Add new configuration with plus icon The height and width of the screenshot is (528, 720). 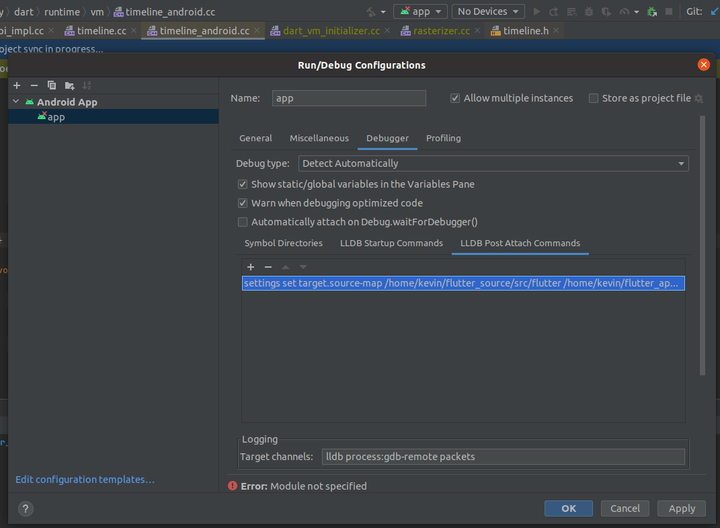(x=17, y=86)
